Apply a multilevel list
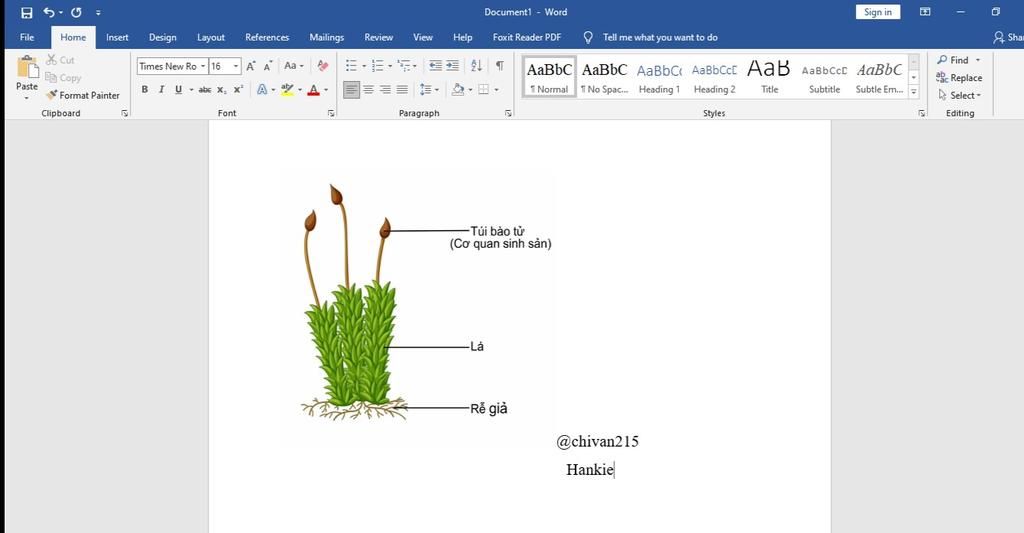The height and width of the screenshot is (533, 1024). point(404,66)
